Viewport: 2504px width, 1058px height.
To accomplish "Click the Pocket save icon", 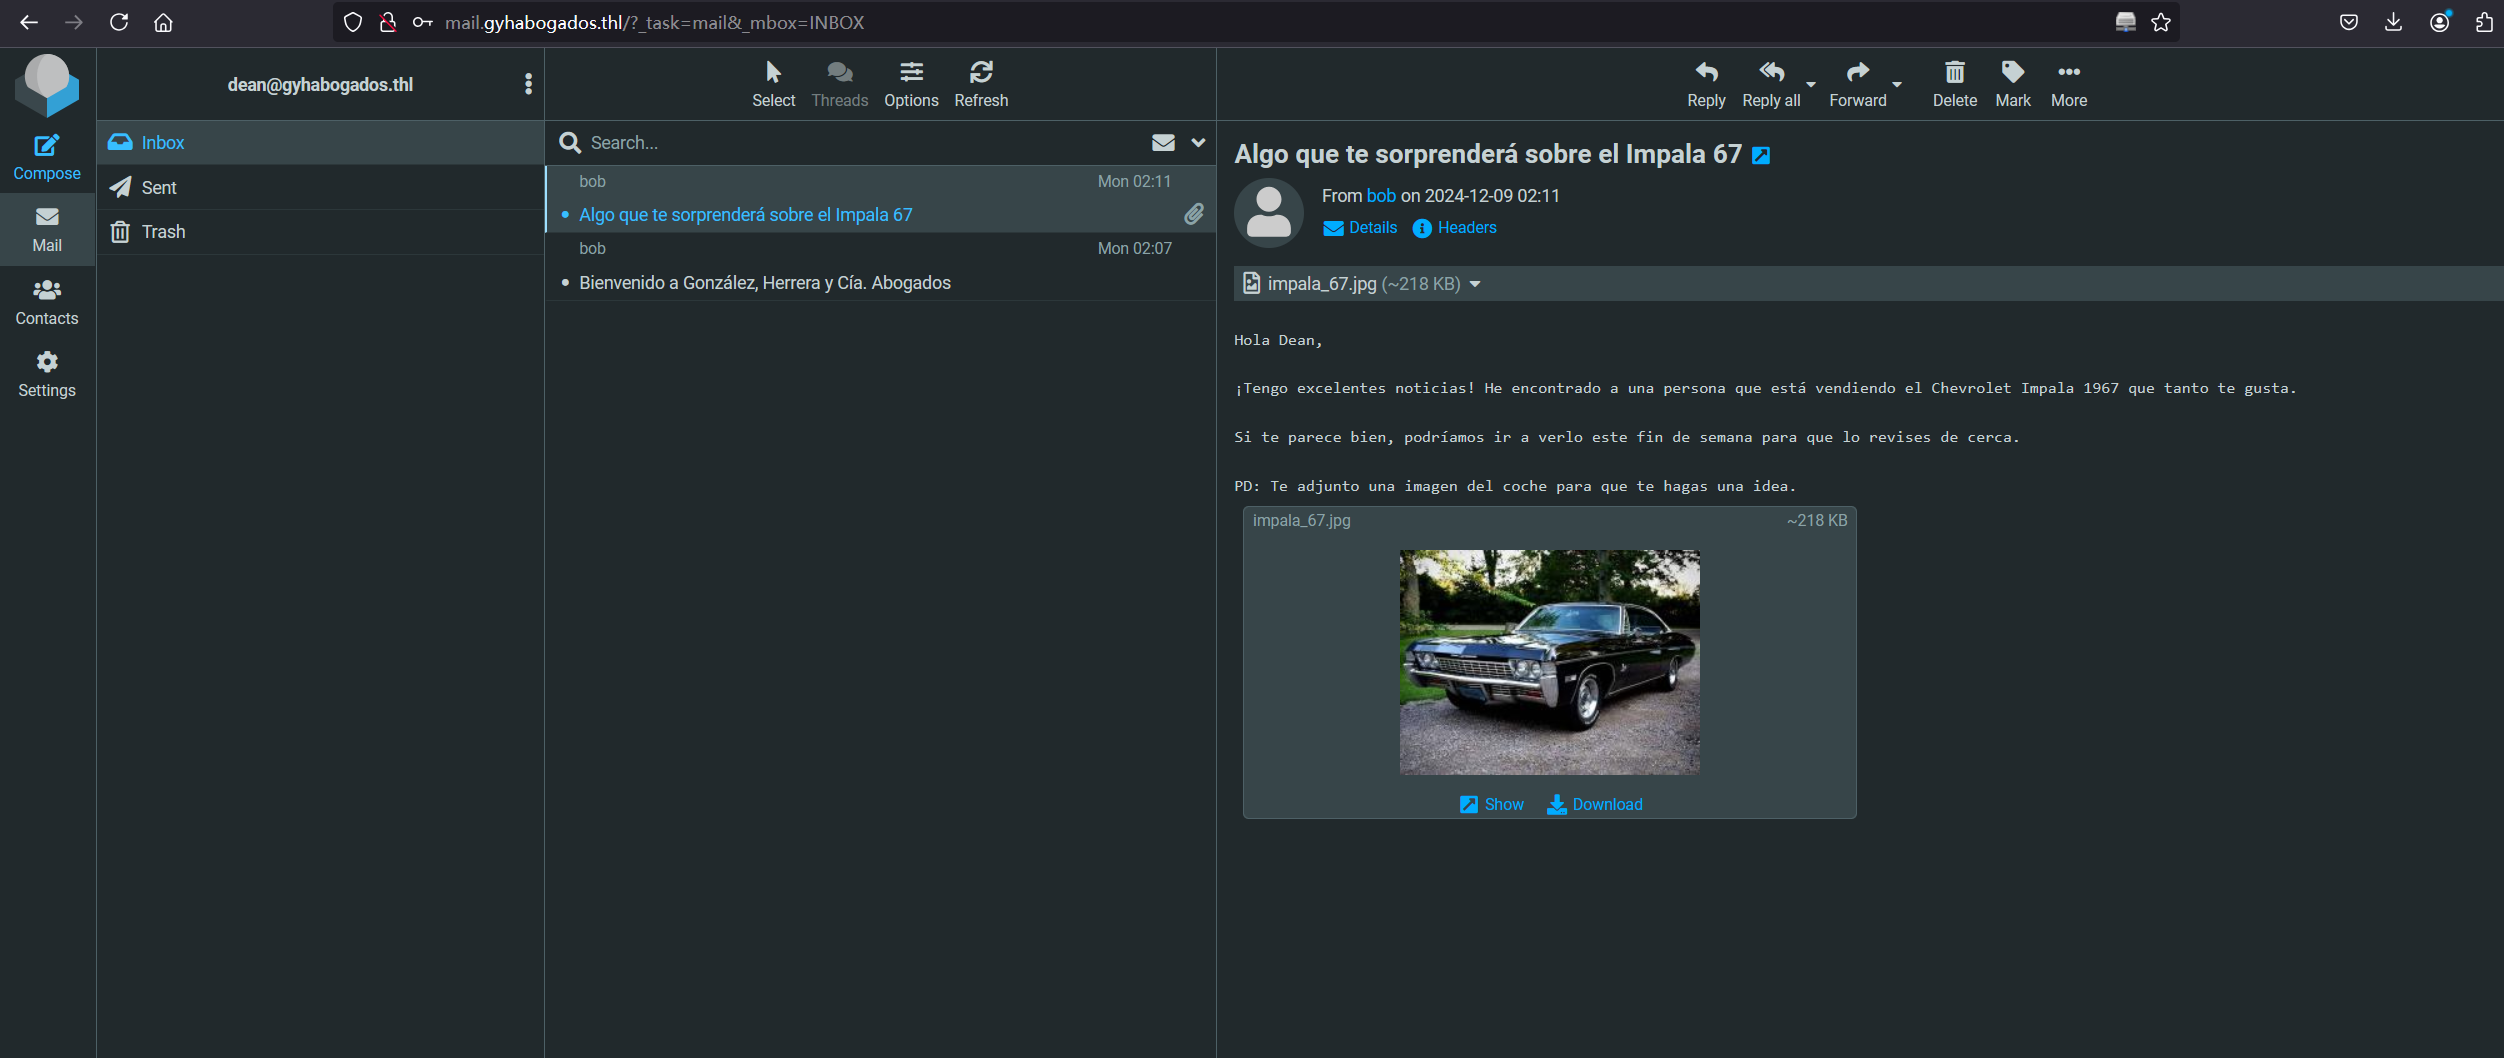I will click(x=2348, y=22).
